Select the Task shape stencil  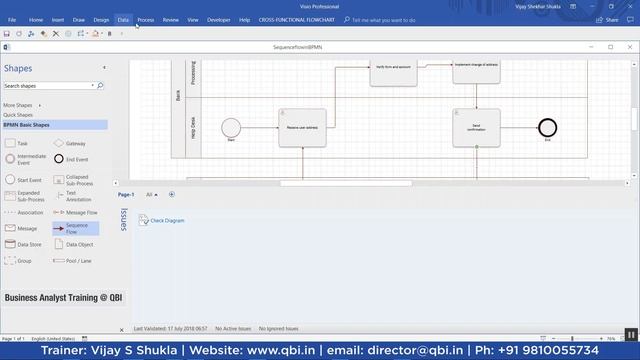coord(16,143)
